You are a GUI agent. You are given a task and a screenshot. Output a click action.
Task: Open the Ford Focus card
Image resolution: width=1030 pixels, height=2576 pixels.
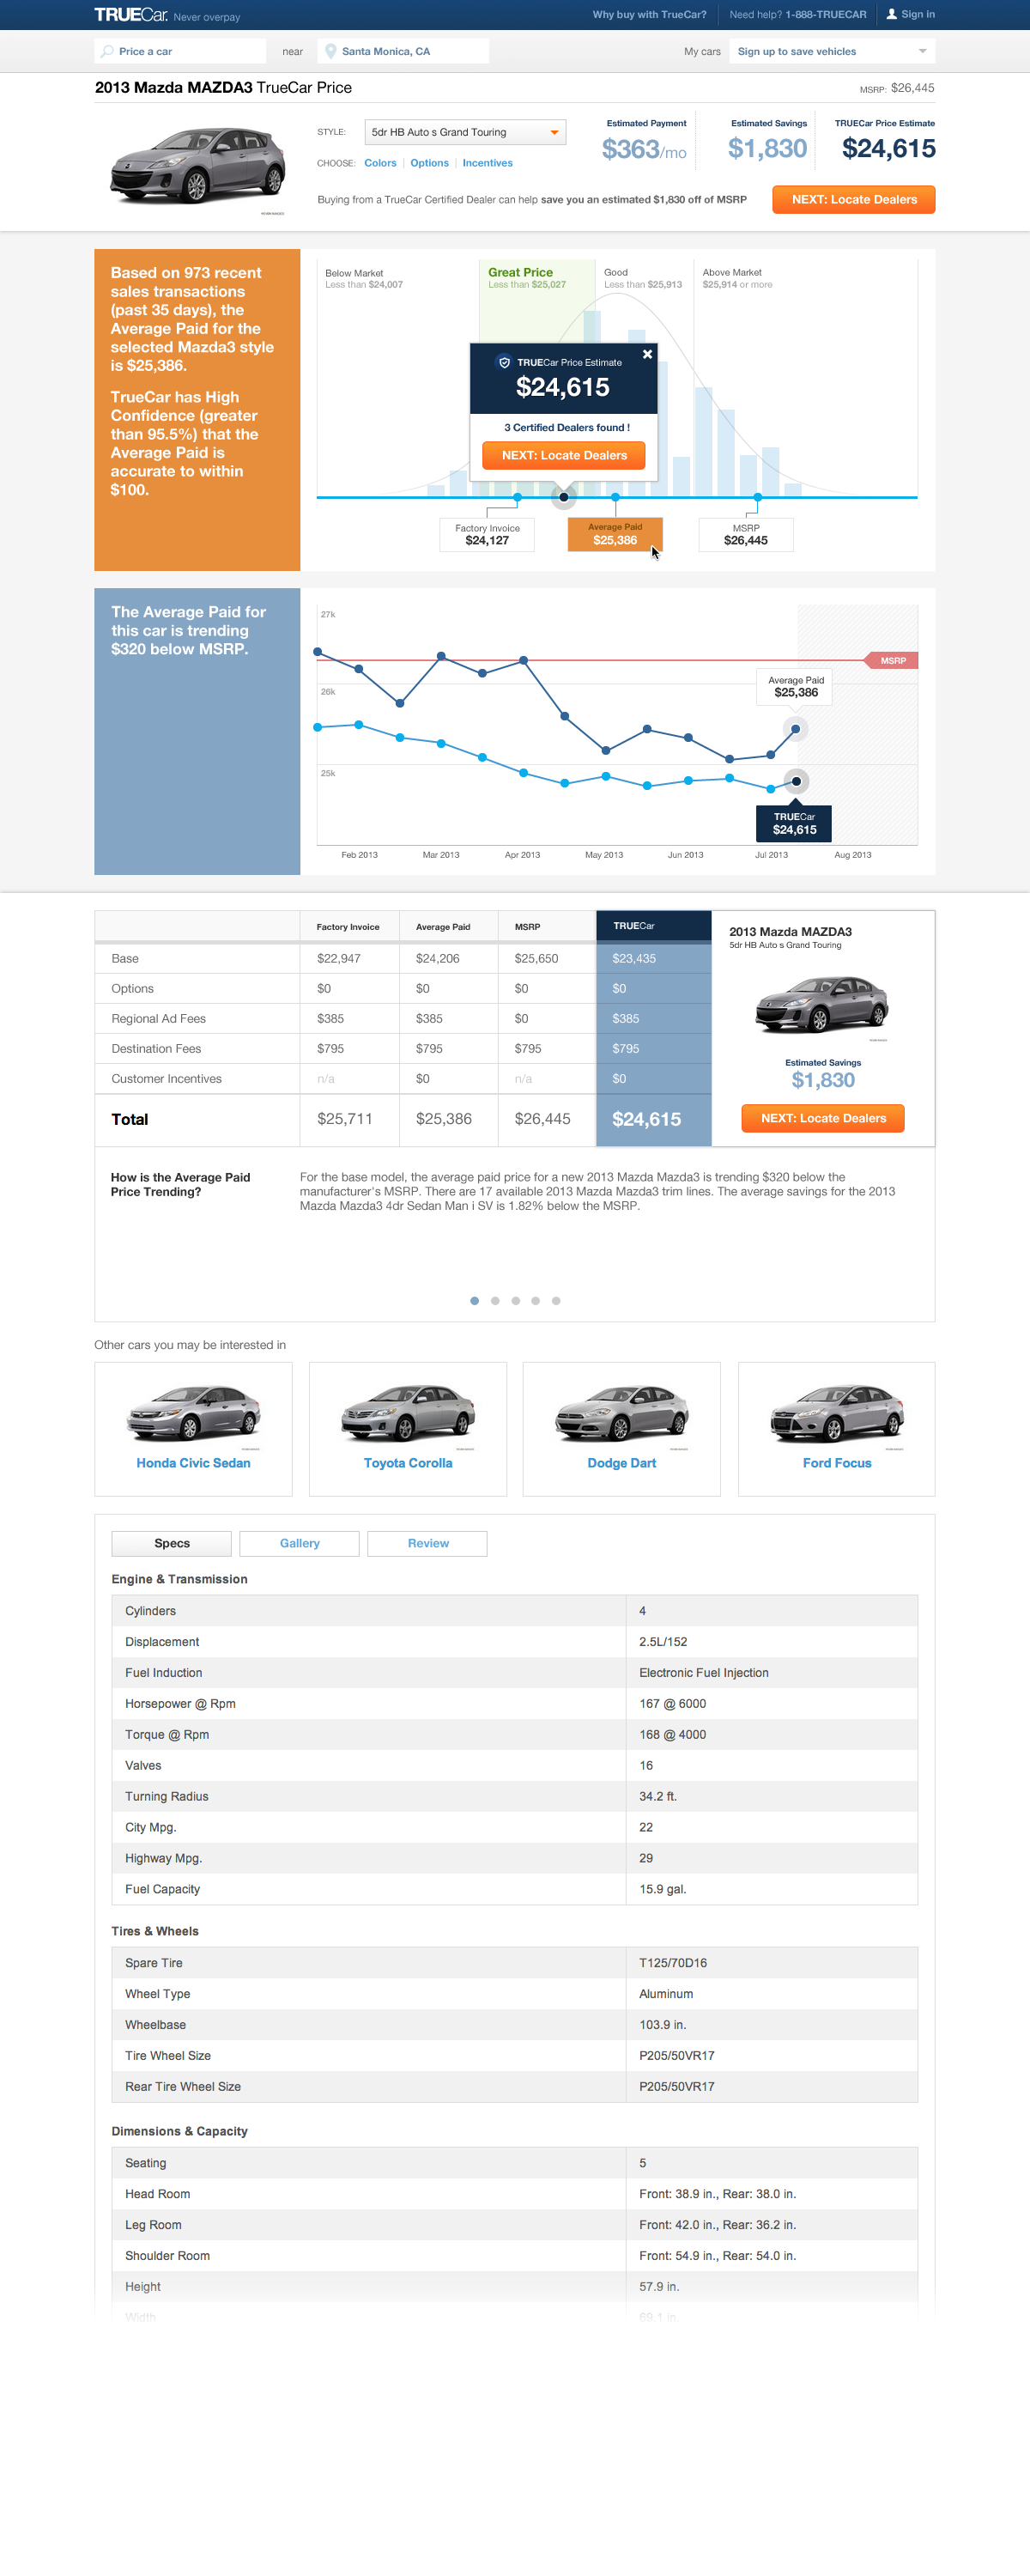pyautogui.click(x=837, y=1429)
